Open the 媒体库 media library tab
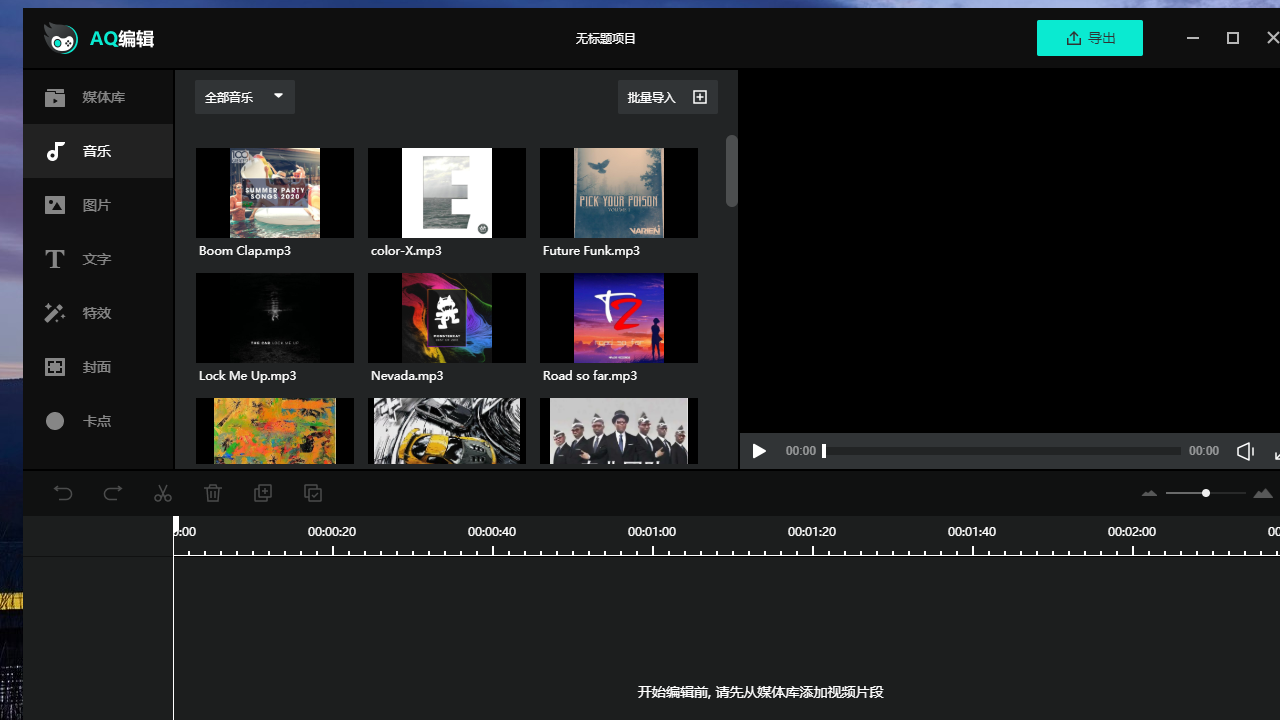Image resolution: width=1280 pixels, height=720 pixels. 98,97
